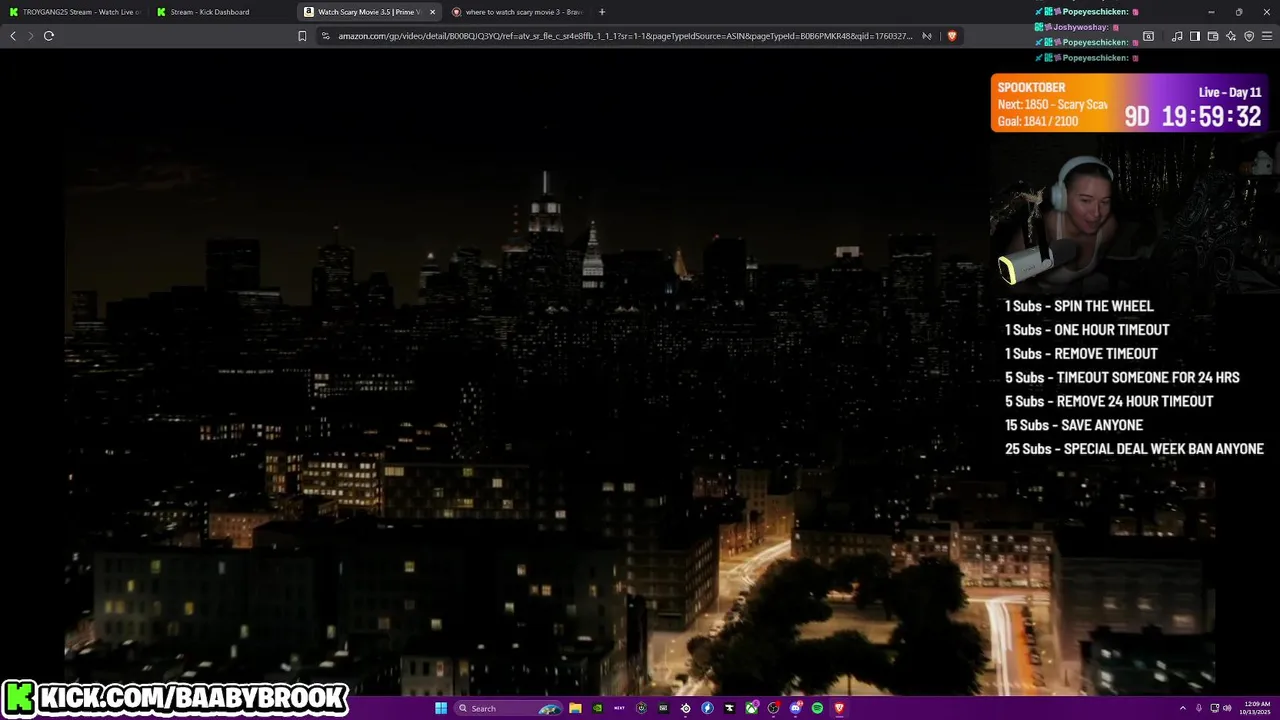The height and width of the screenshot is (720, 1280).
Task: Show hidden system tray icons
Action: coord(1183,708)
